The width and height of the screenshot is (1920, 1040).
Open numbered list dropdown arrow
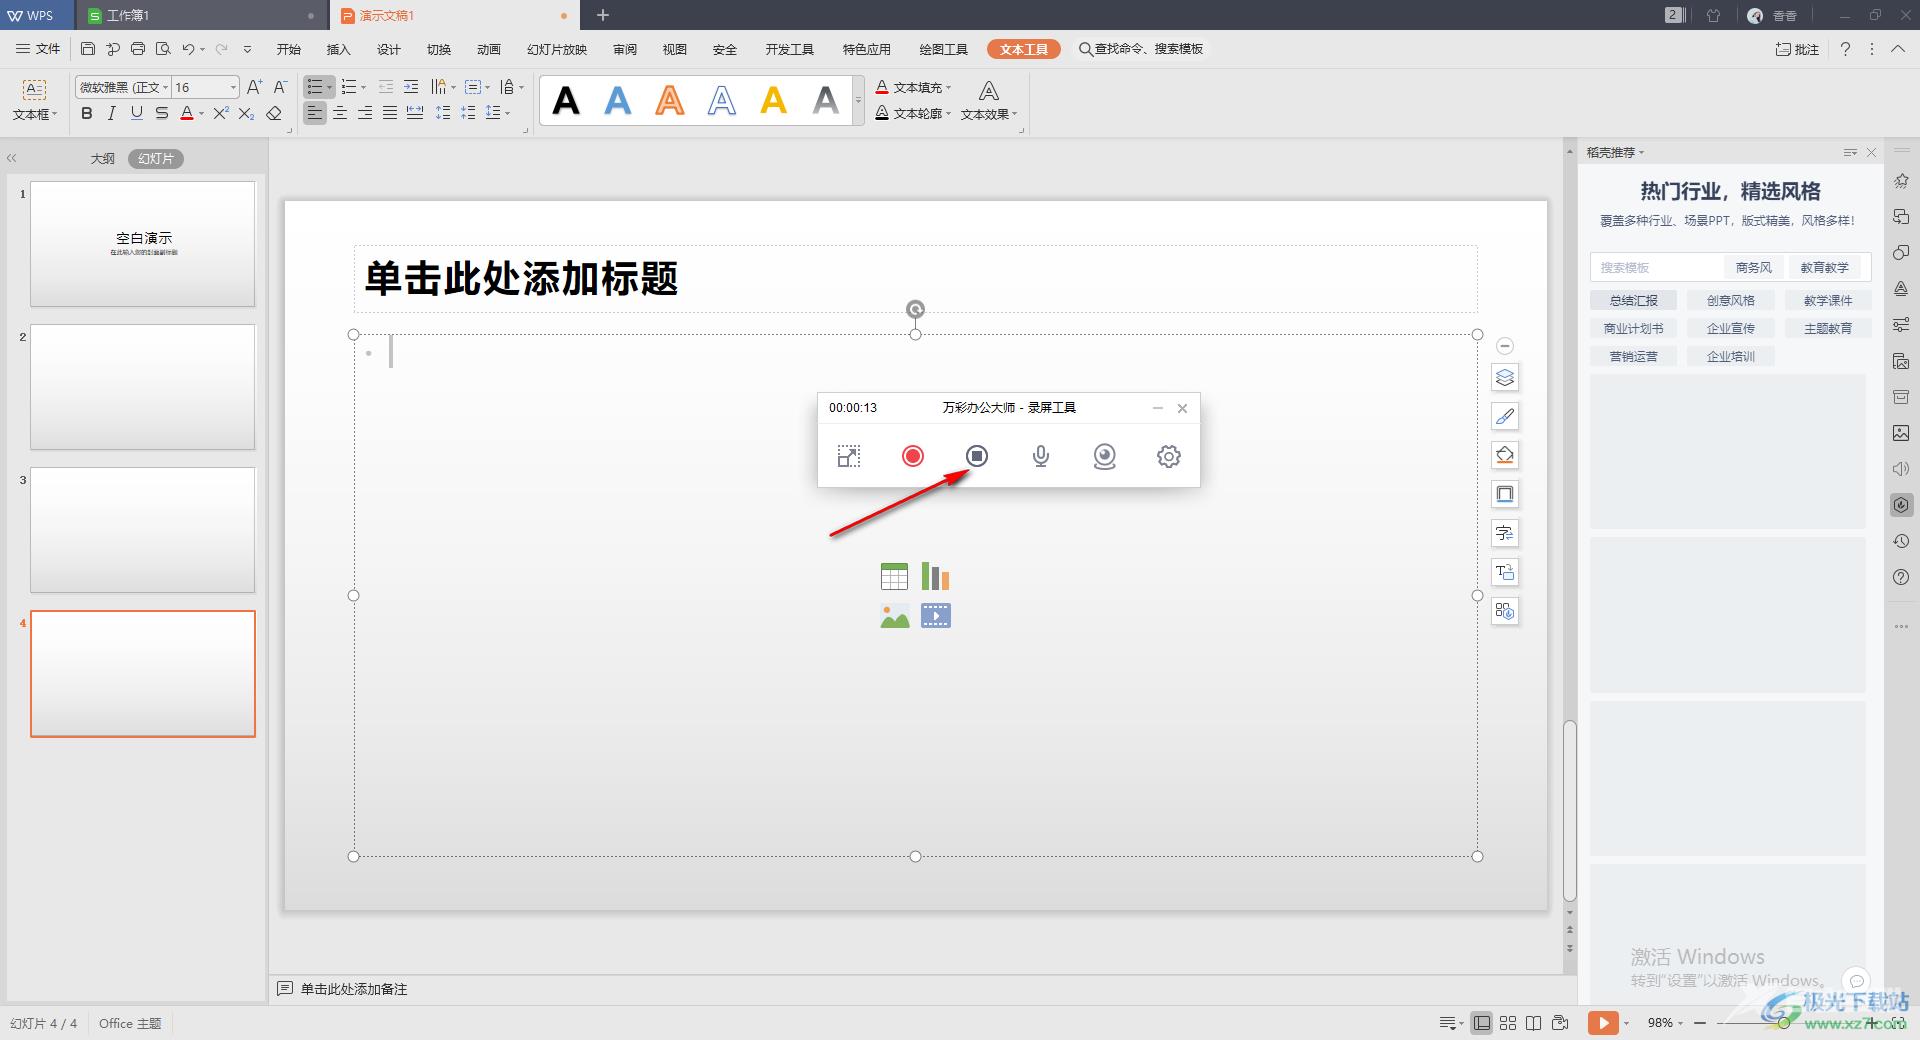coord(363,88)
